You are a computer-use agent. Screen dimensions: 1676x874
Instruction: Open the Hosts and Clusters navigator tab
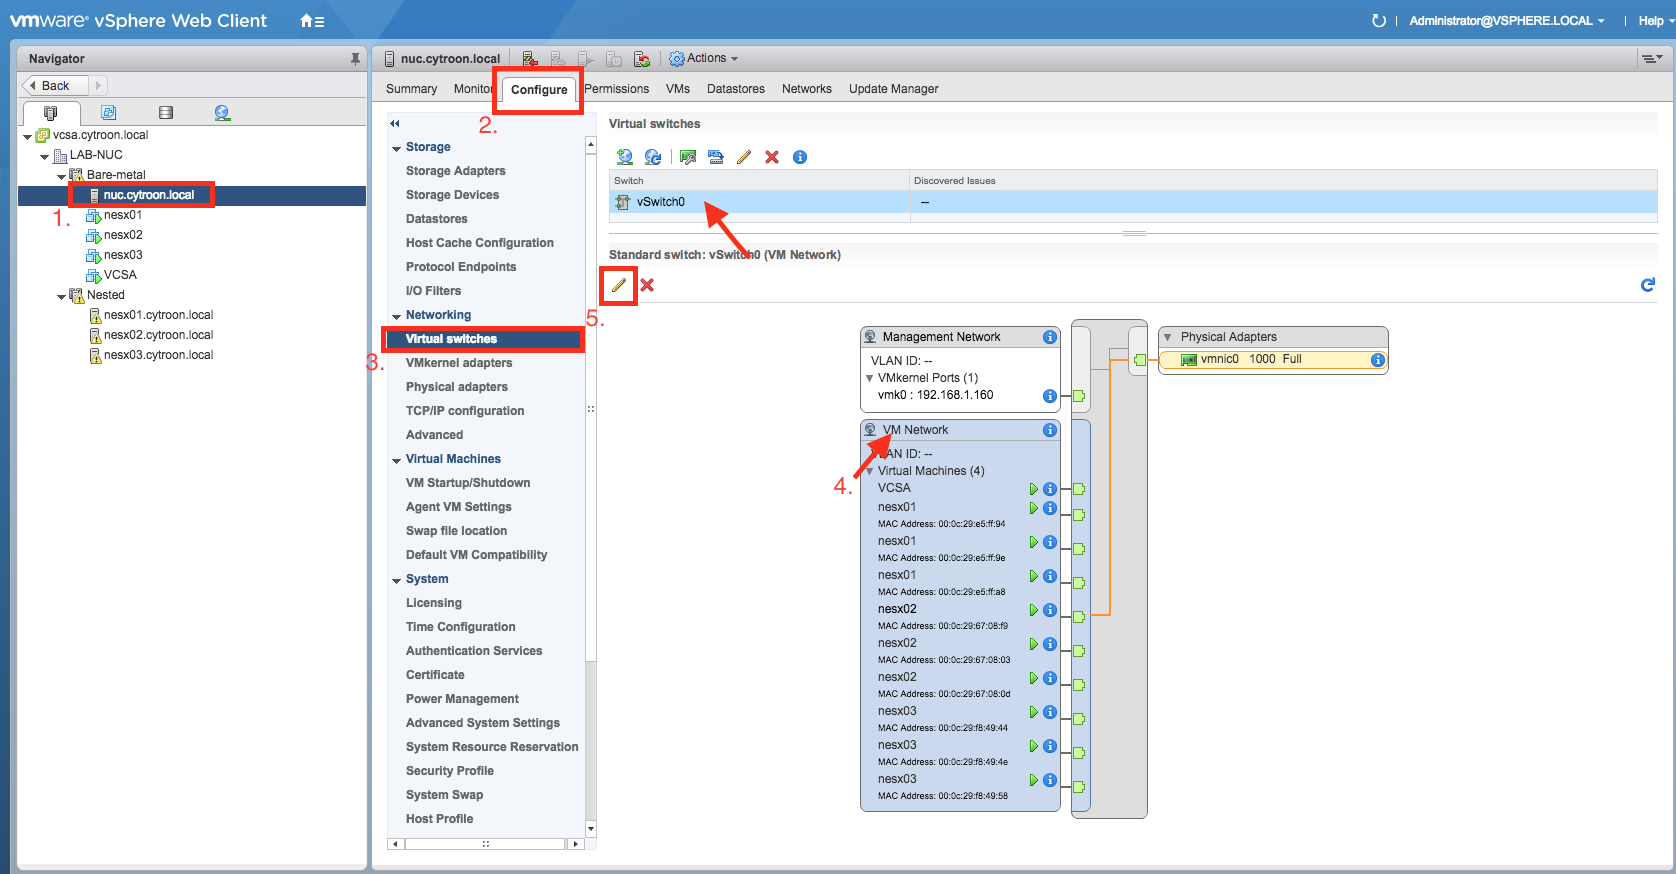coord(51,113)
